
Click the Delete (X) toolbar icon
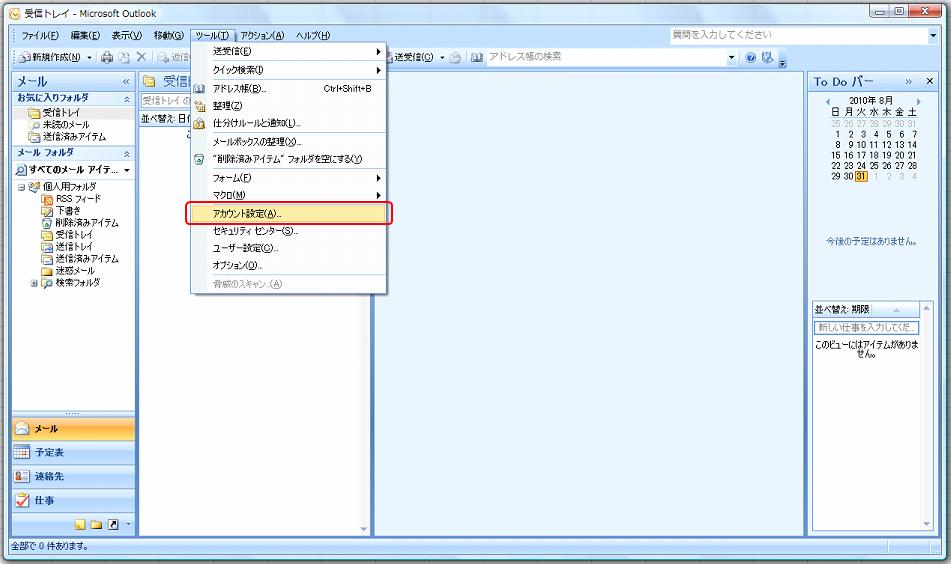141,57
